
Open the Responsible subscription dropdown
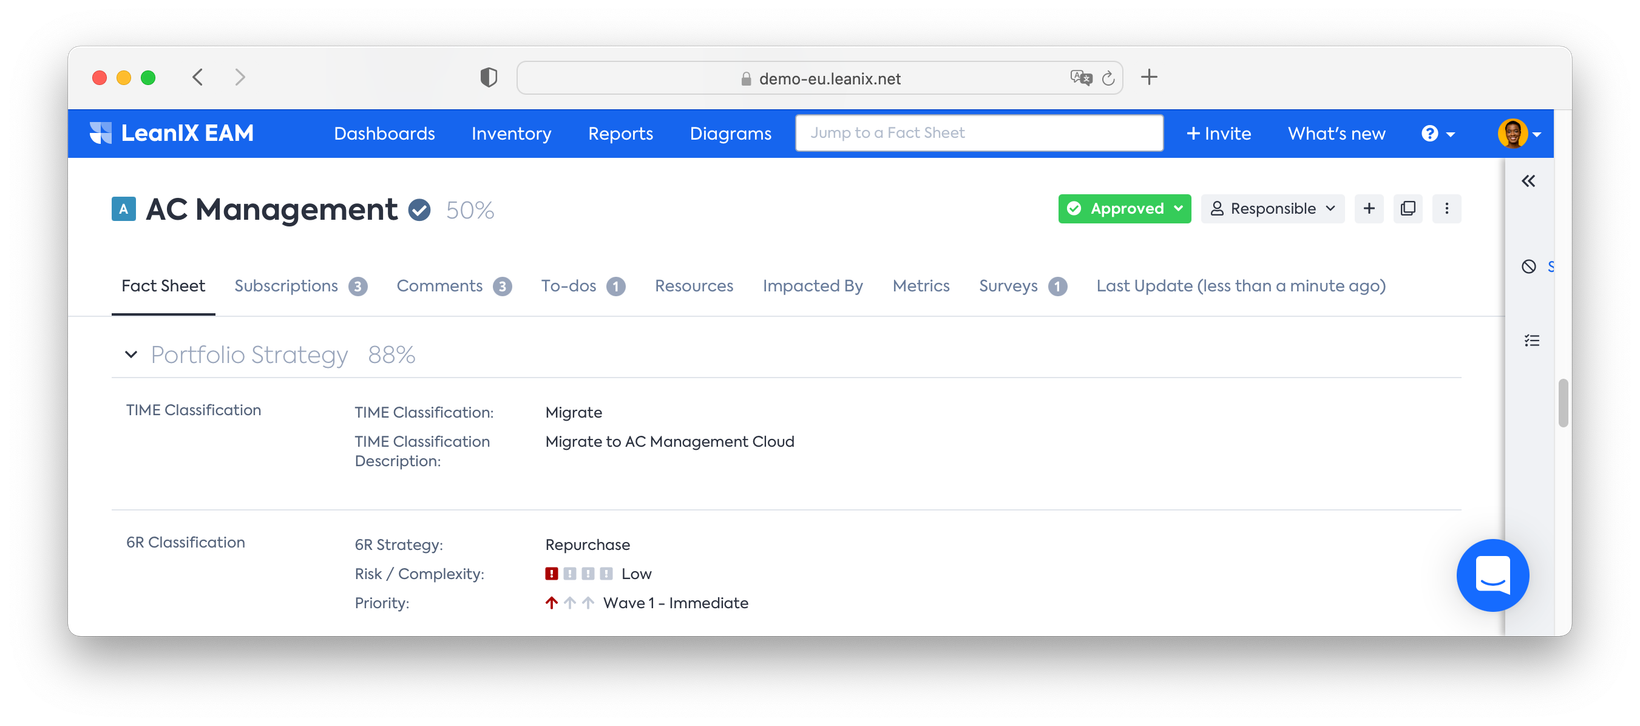[x=1273, y=208]
